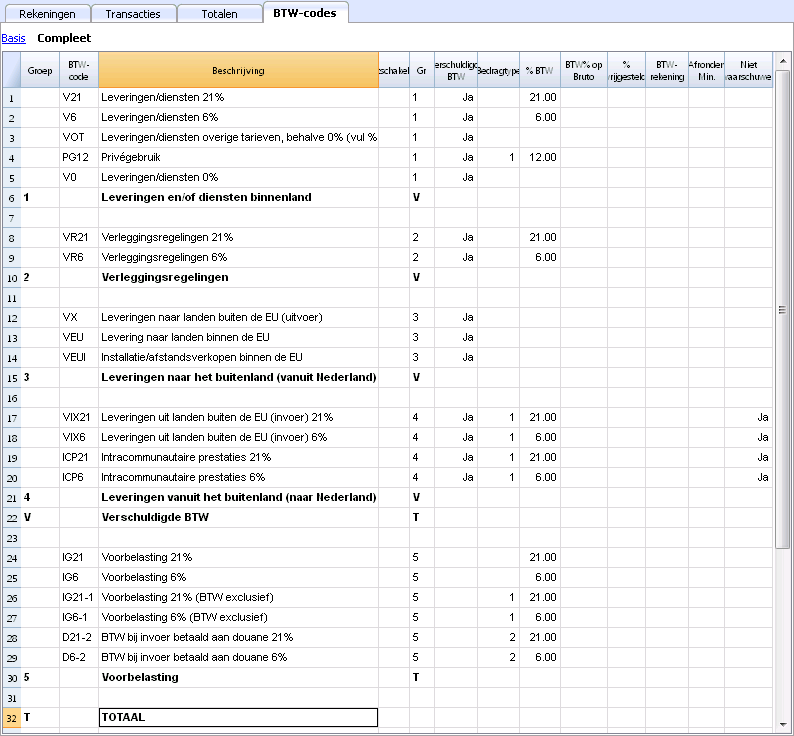
Task: Click the BTW% op Bruto header
Action: coord(583,70)
